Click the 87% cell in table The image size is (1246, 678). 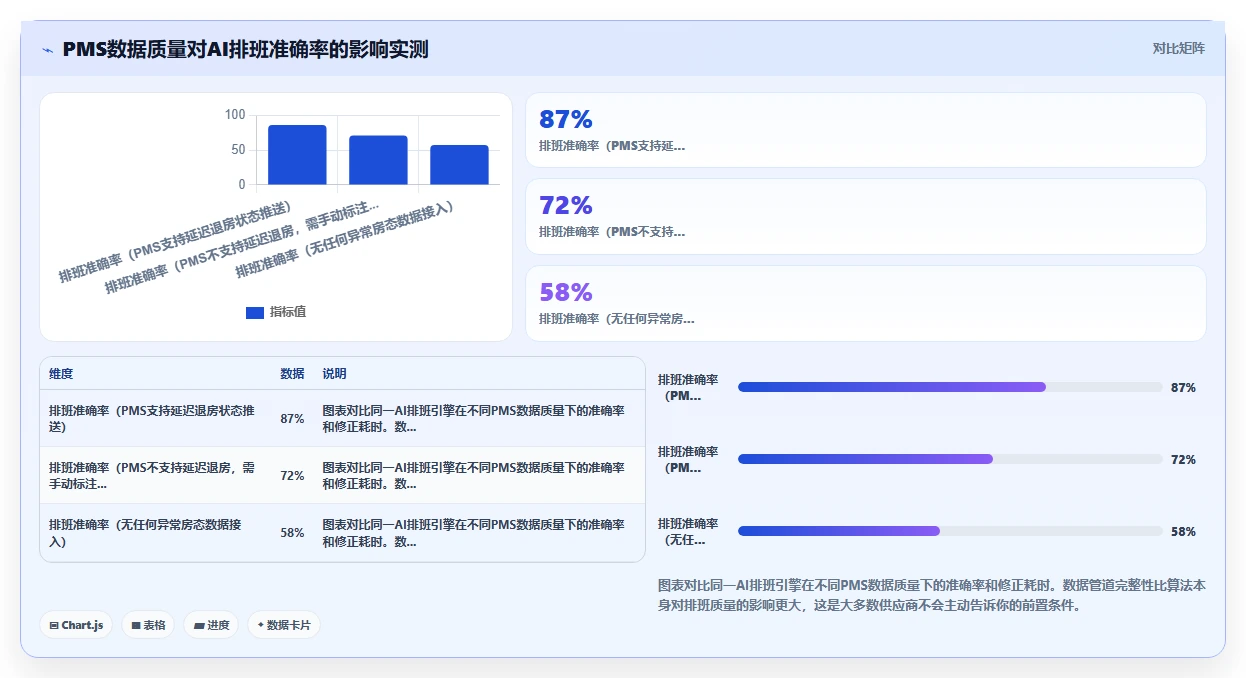click(292, 419)
